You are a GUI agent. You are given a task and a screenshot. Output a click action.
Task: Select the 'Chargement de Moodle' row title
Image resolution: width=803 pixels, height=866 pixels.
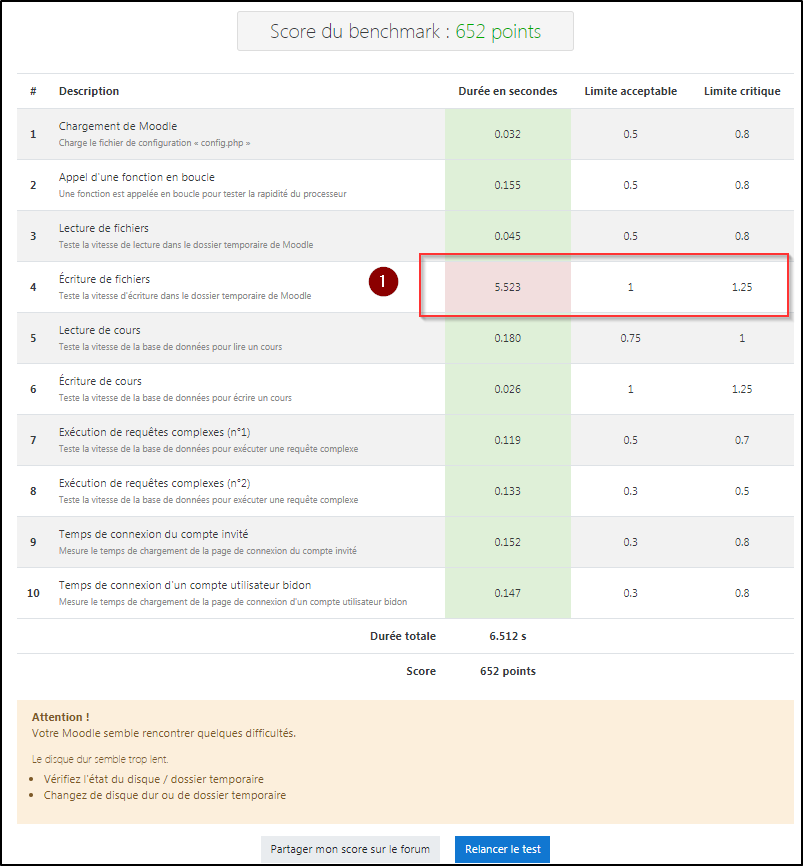pyautogui.click(x=118, y=126)
